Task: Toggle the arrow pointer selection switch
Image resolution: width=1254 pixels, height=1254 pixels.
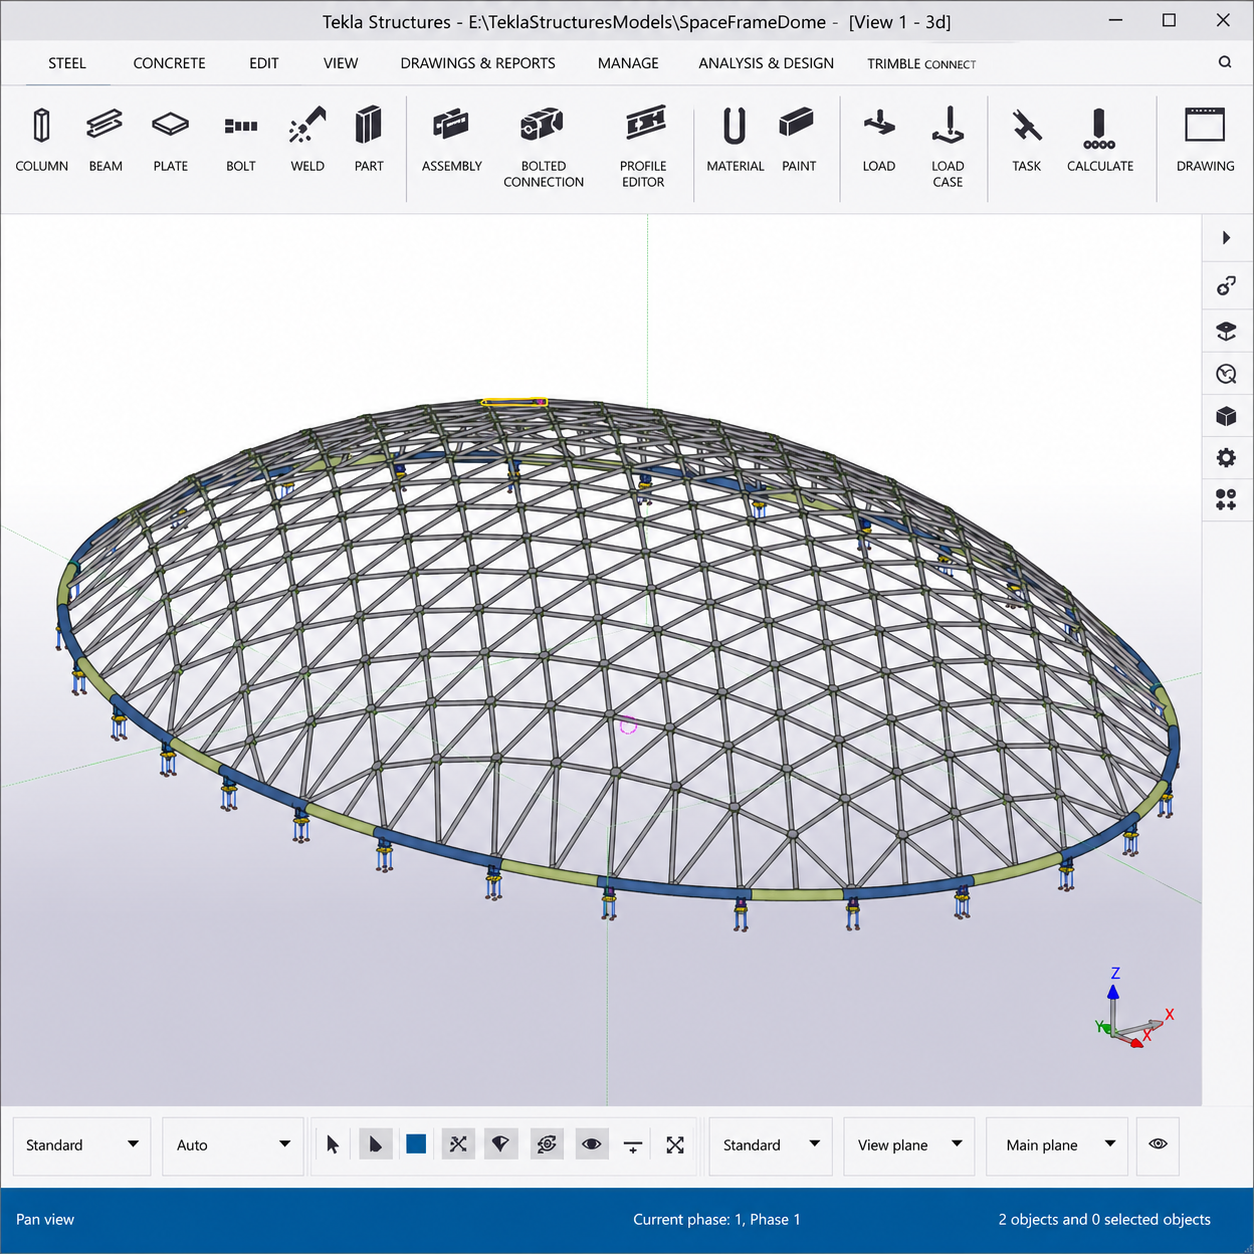Action: pyautogui.click(x=333, y=1145)
